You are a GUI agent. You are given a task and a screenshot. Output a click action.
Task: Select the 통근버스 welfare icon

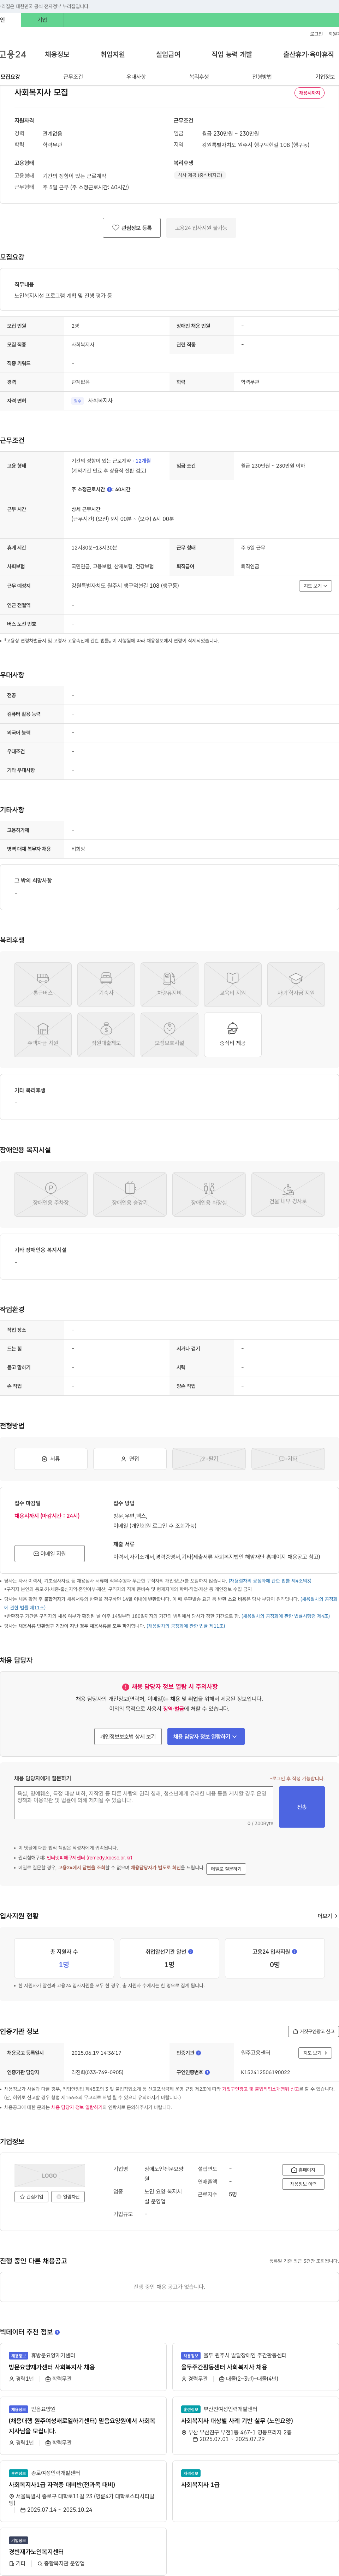coord(43,985)
